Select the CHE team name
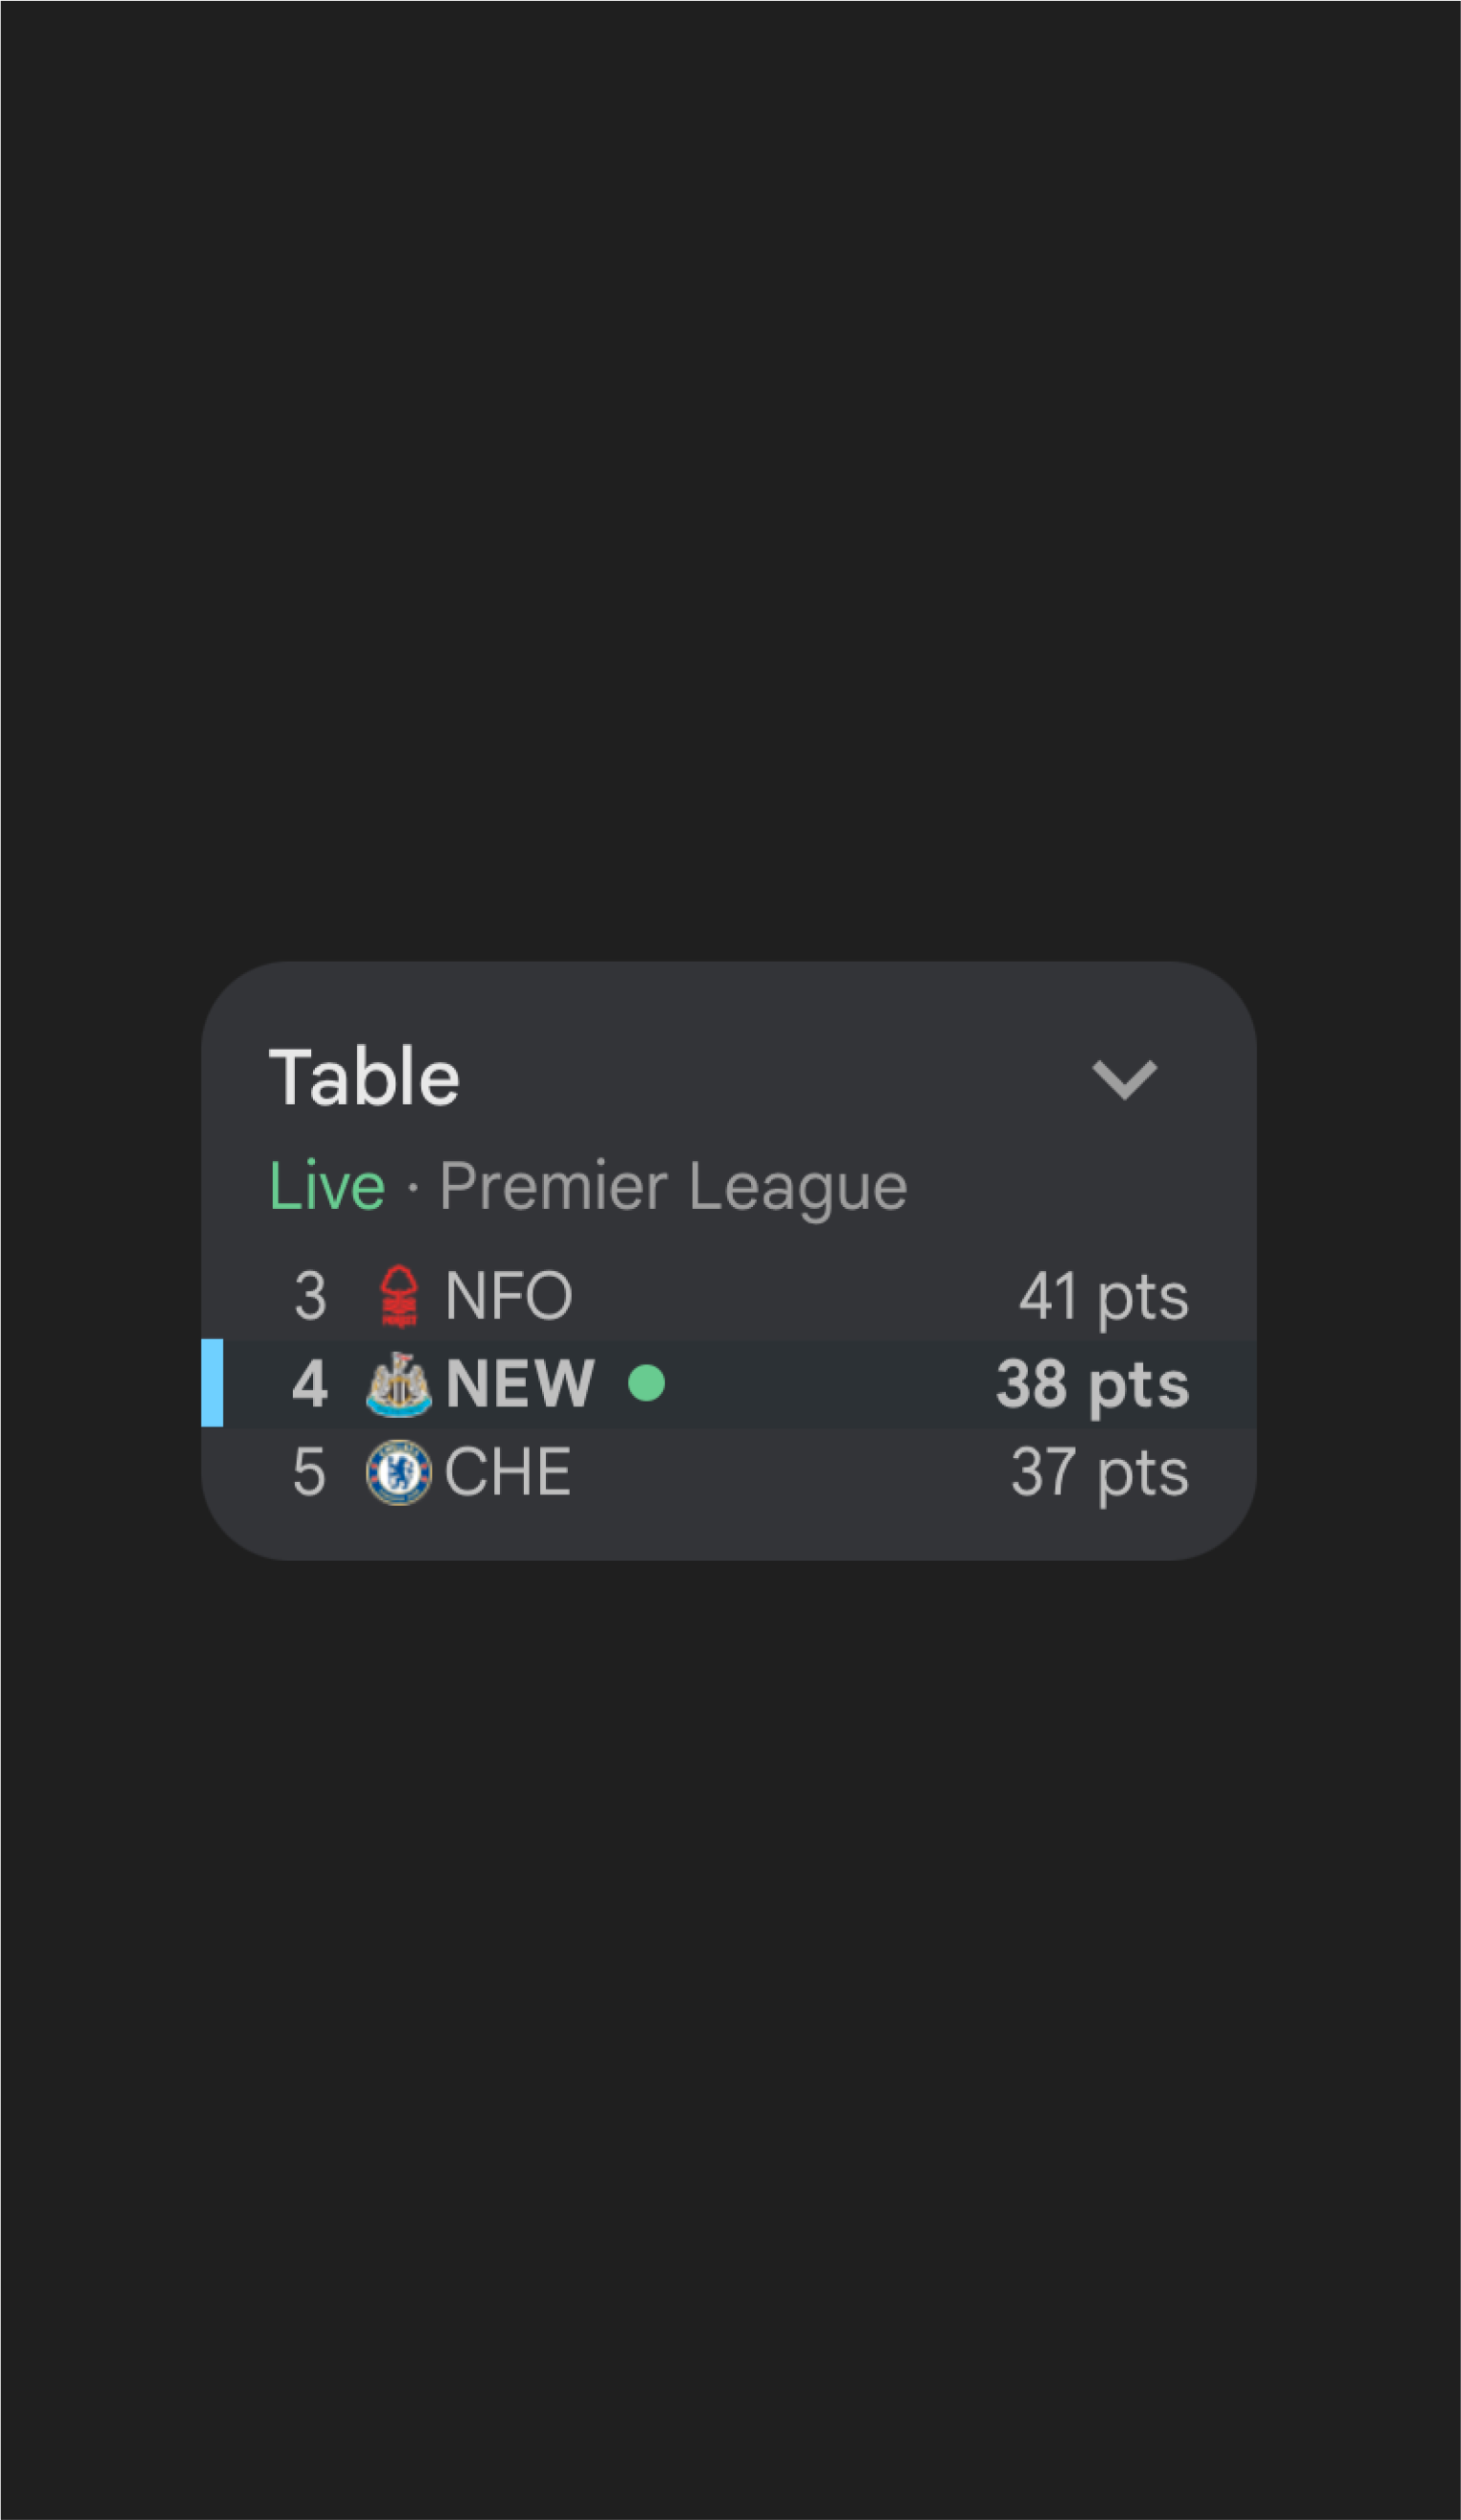Image resolution: width=1461 pixels, height=2520 pixels. pos(507,1472)
